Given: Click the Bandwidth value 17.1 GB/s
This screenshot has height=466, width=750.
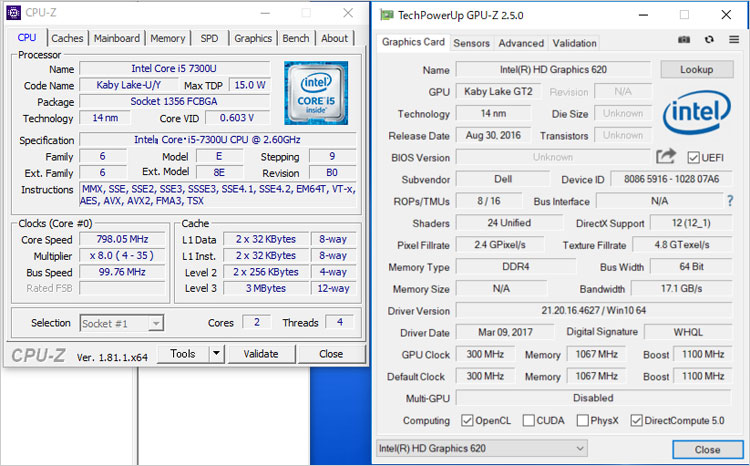Looking at the screenshot, I should click(x=682, y=288).
